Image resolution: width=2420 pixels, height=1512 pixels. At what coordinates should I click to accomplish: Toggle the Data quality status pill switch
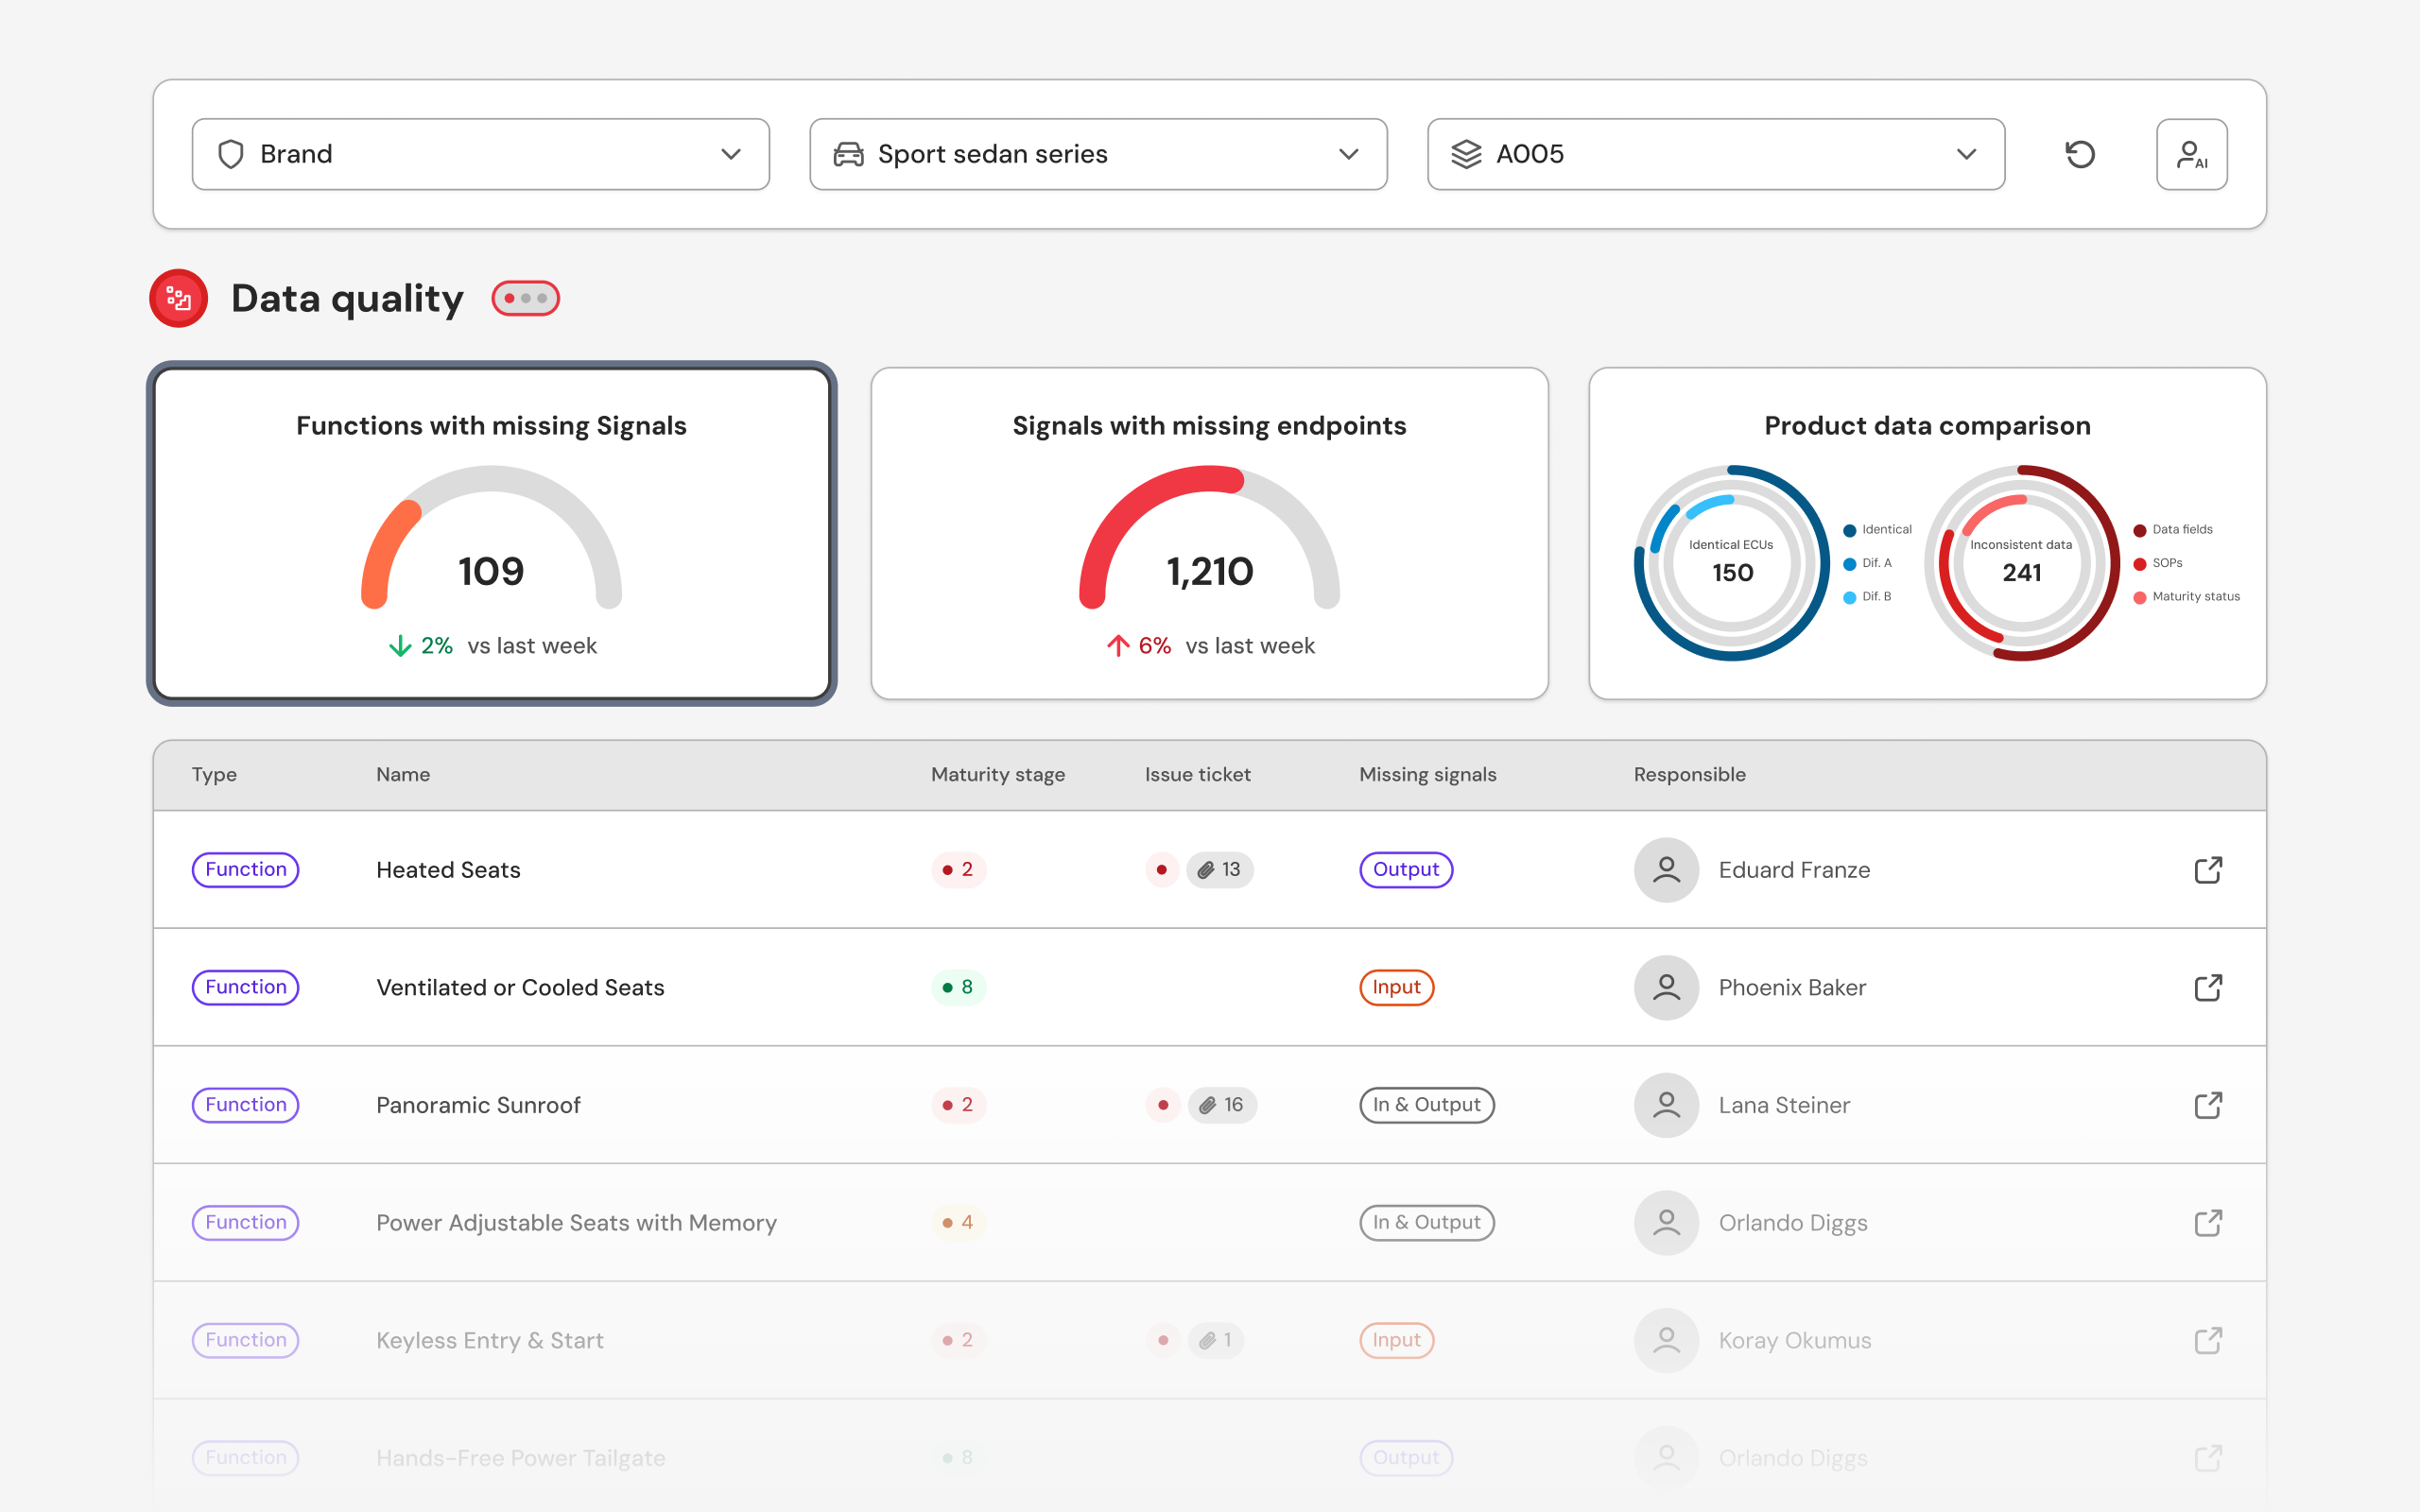(x=526, y=298)
